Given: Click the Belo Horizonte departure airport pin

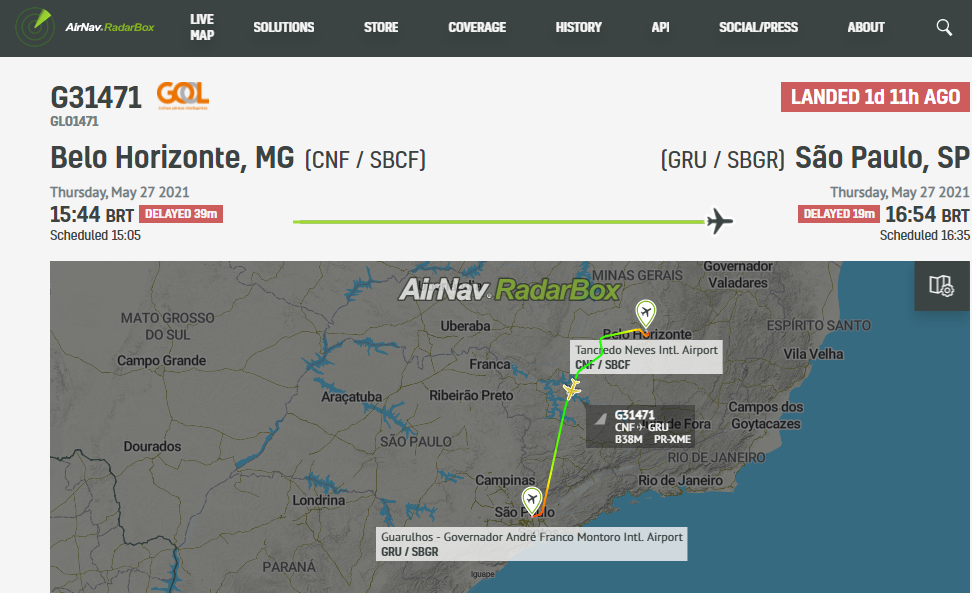Looking at the screenshot, I should (646, 314).
